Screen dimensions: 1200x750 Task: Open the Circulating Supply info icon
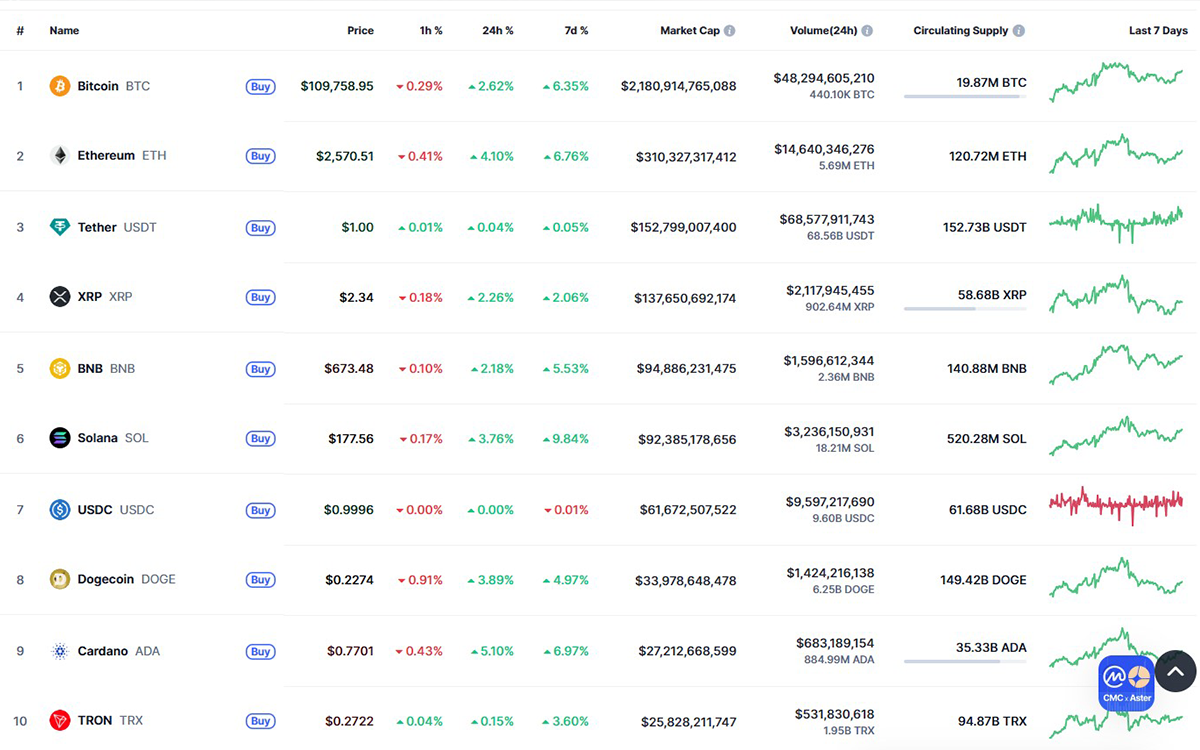pyautogui.click(x=1019, y=31)
